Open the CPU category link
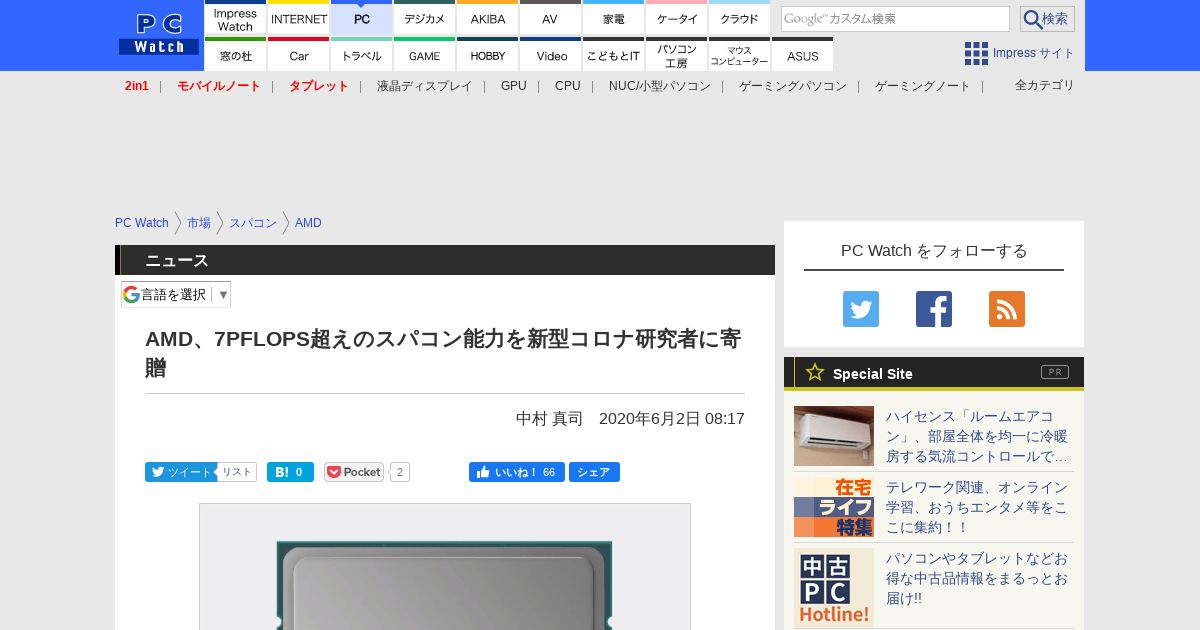The height and width of the screenshot is (630, 1200). point(568,86)
